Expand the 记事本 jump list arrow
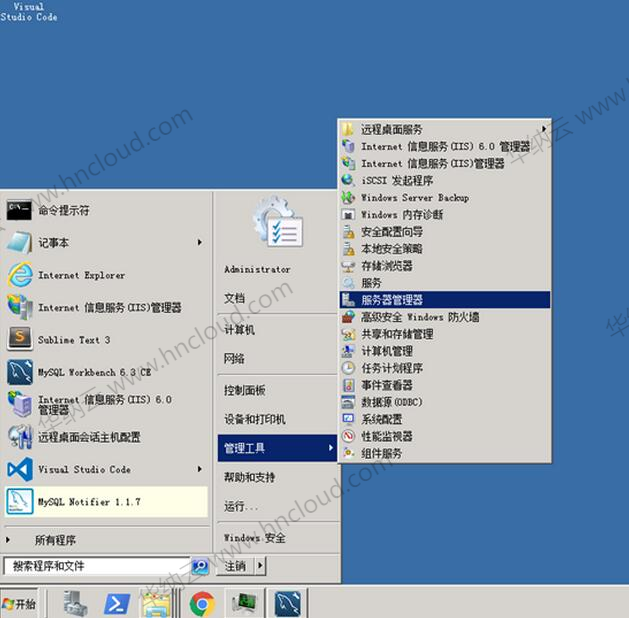This screenshot has height=618, width=629. click(x=200, y=242)
